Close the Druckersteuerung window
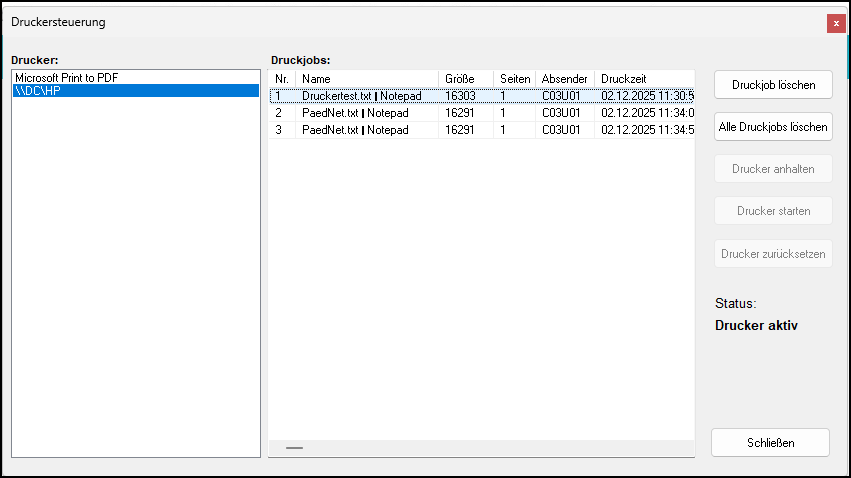Viewport: 851px width, 478px height. click(x=836, y=23)
